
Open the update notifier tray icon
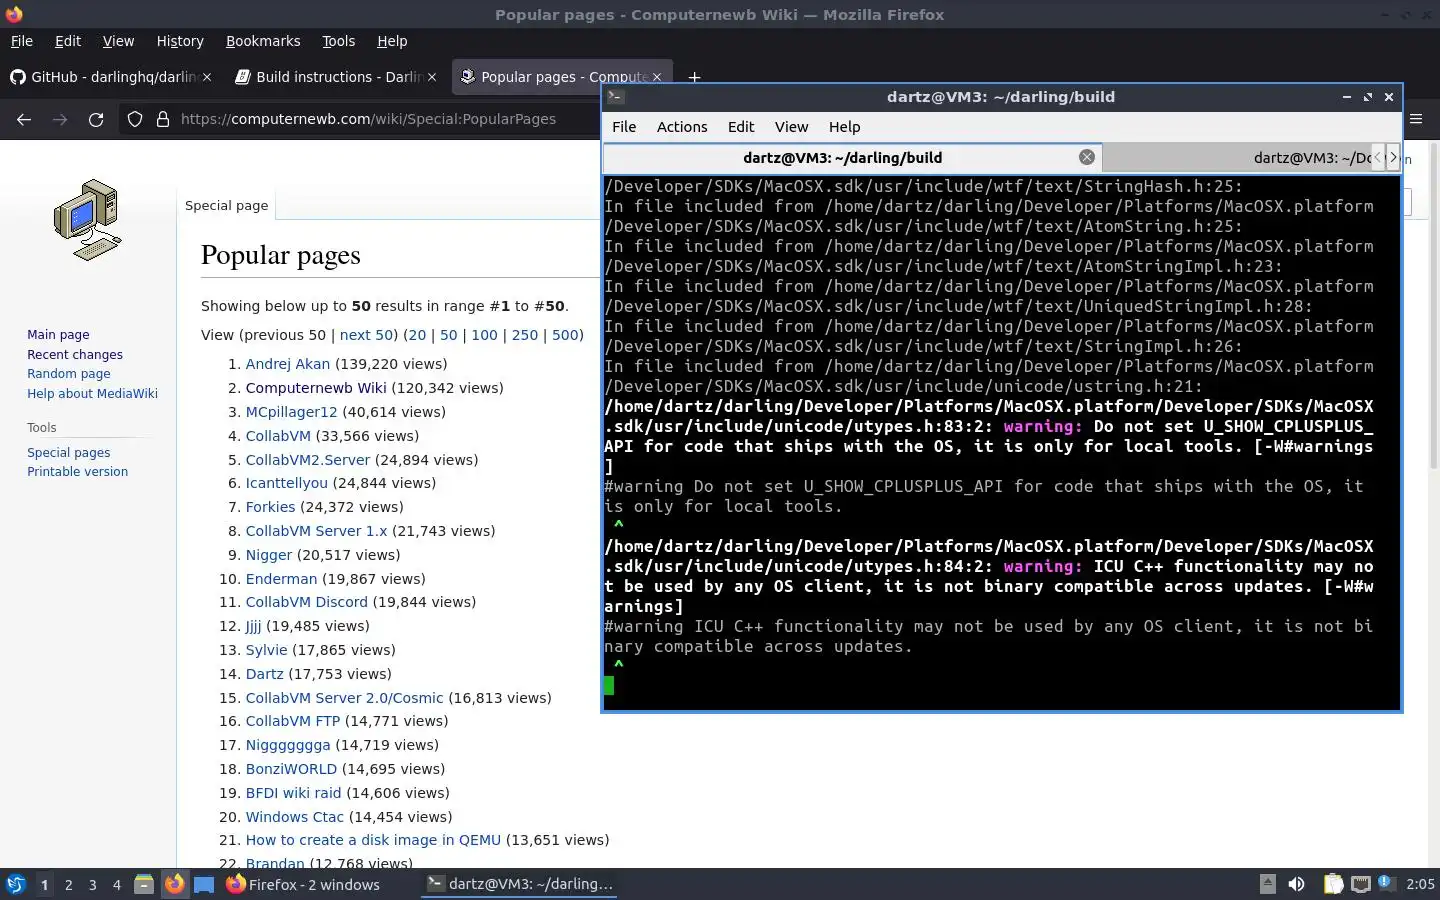[1385, 883]
